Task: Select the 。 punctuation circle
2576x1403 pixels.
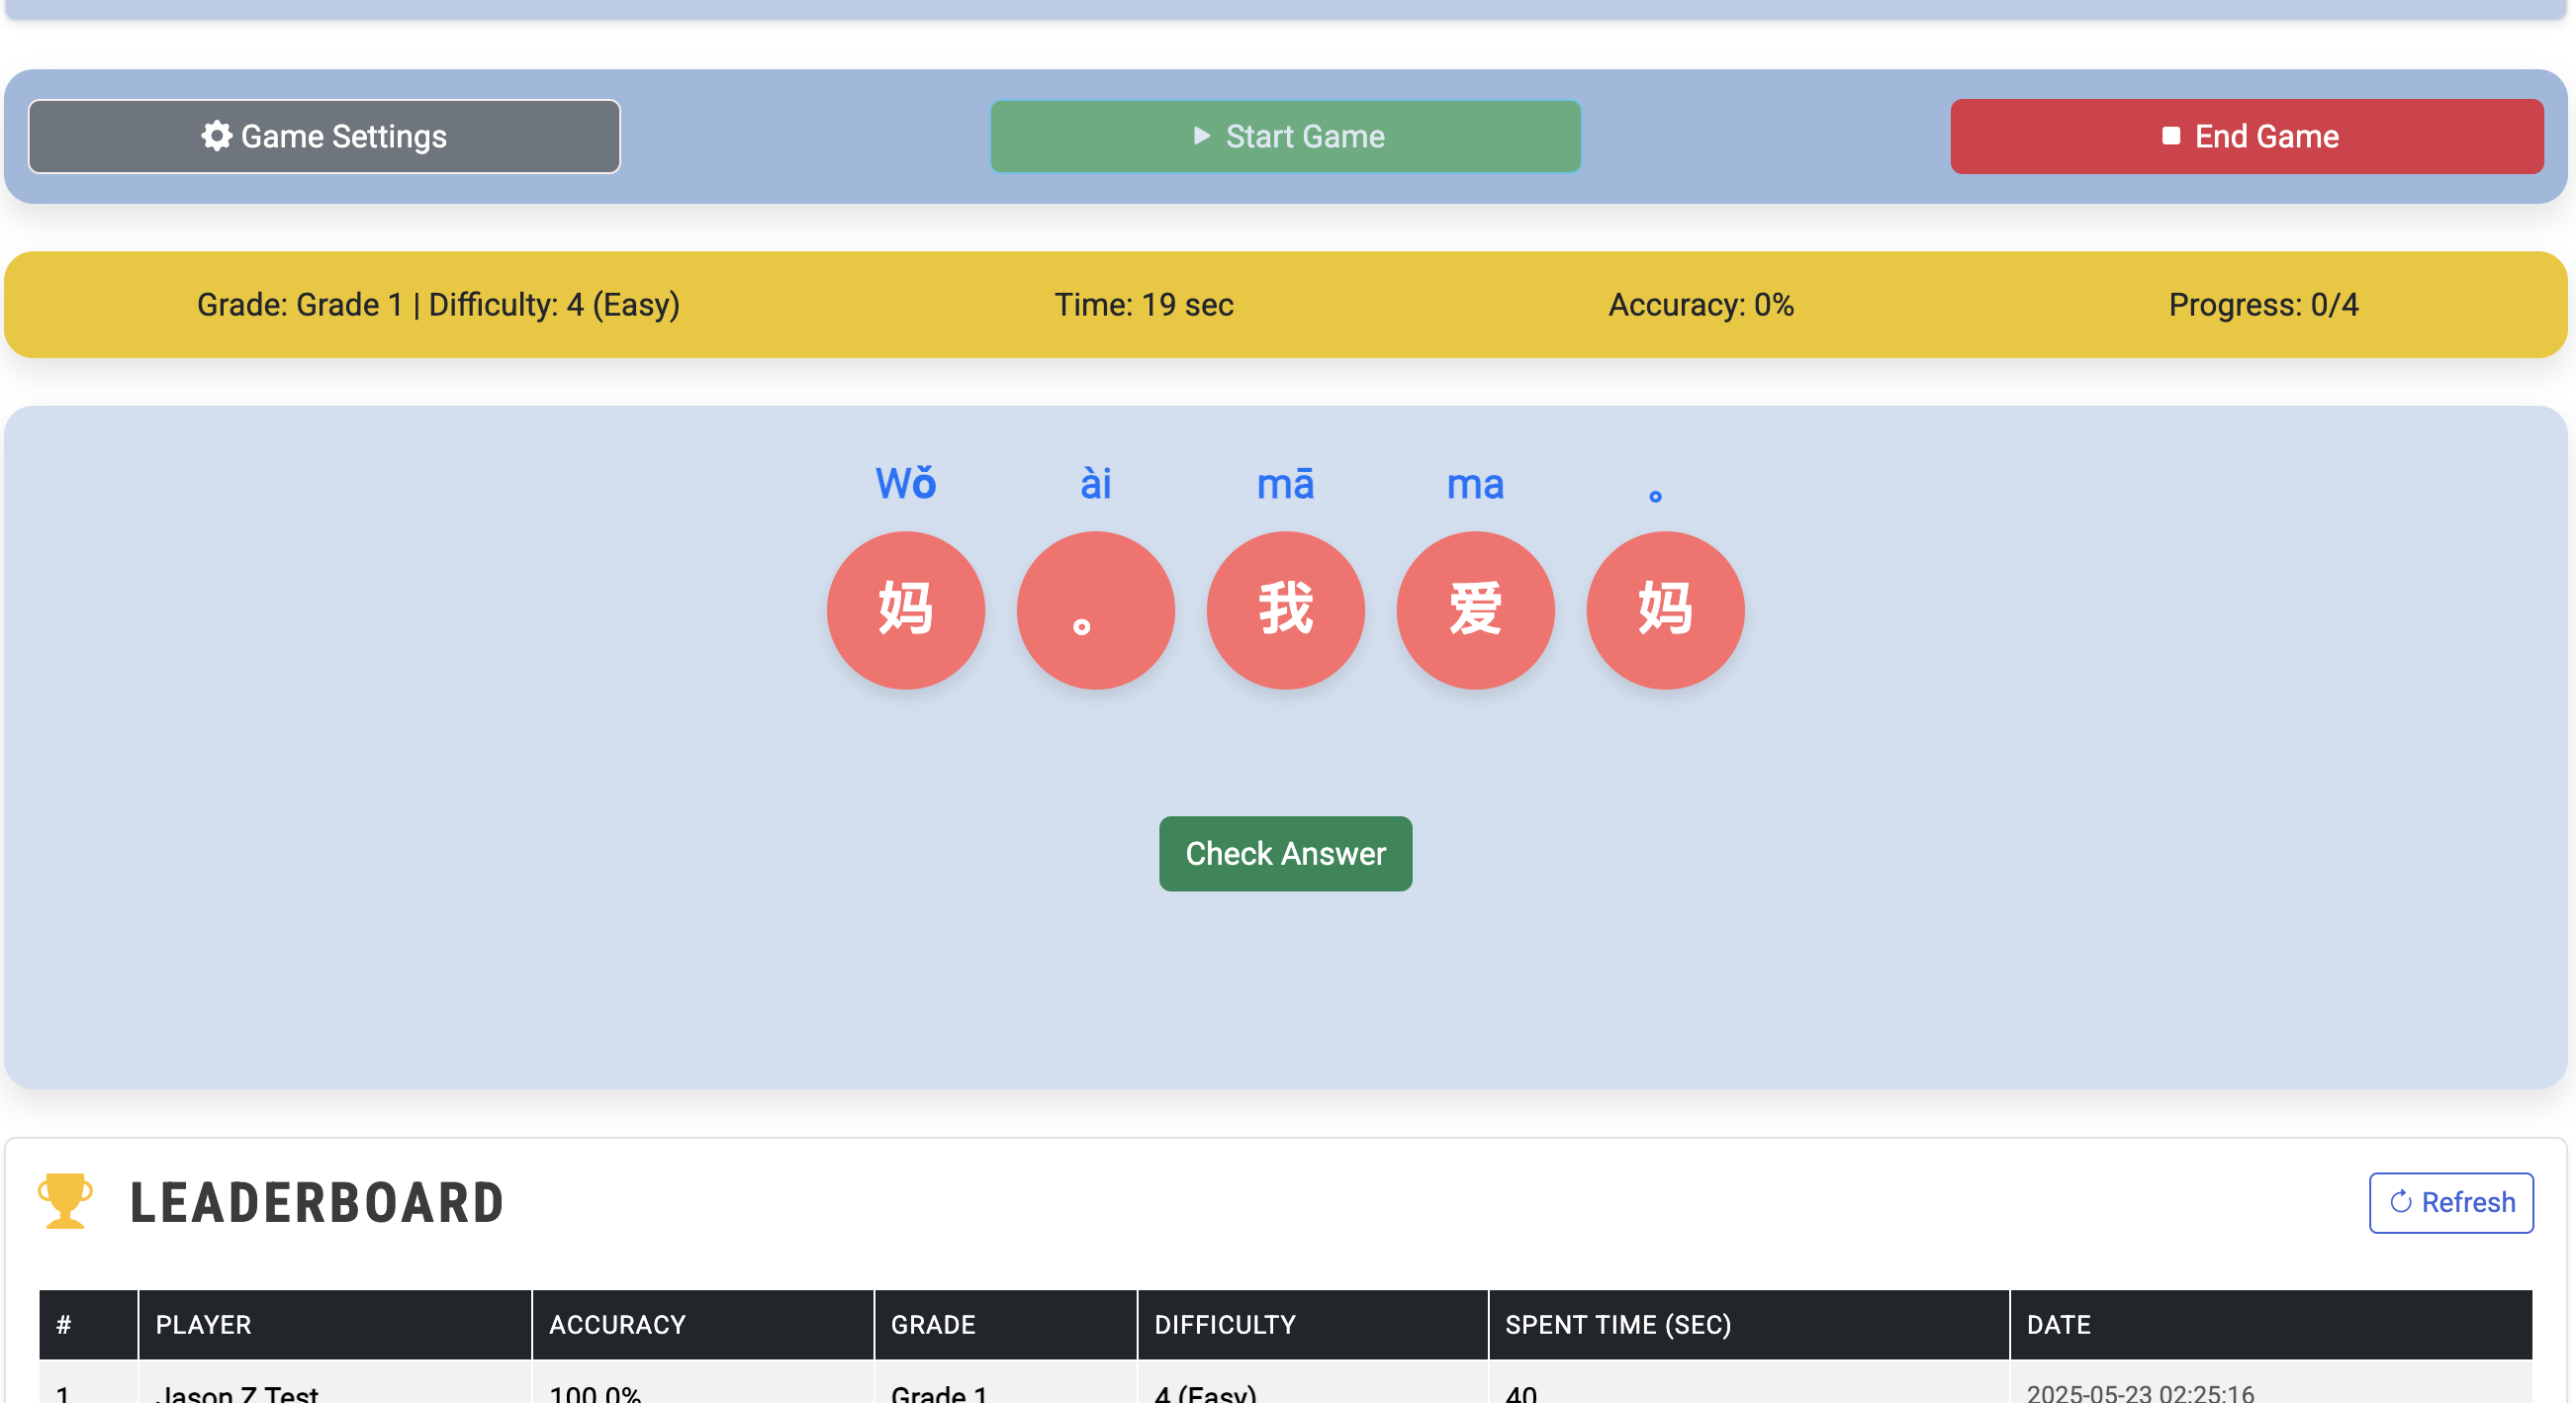Action: coord(1095,610)
